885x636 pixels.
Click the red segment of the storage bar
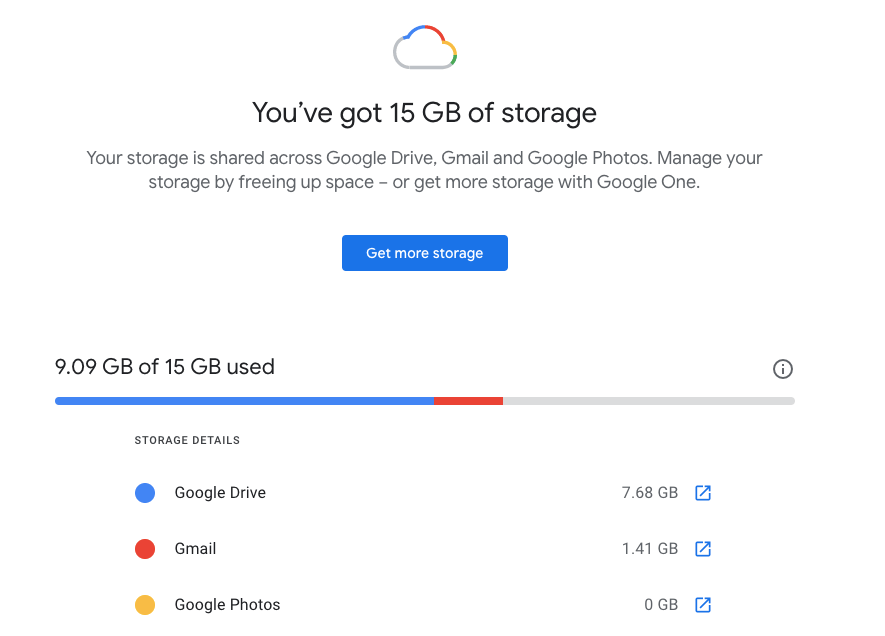[x=468, y=401]
